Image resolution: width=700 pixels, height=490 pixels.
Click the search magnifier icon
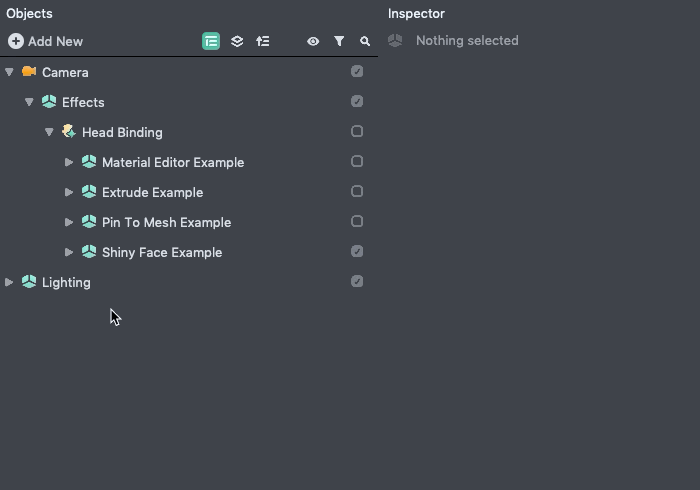[365, 41]
